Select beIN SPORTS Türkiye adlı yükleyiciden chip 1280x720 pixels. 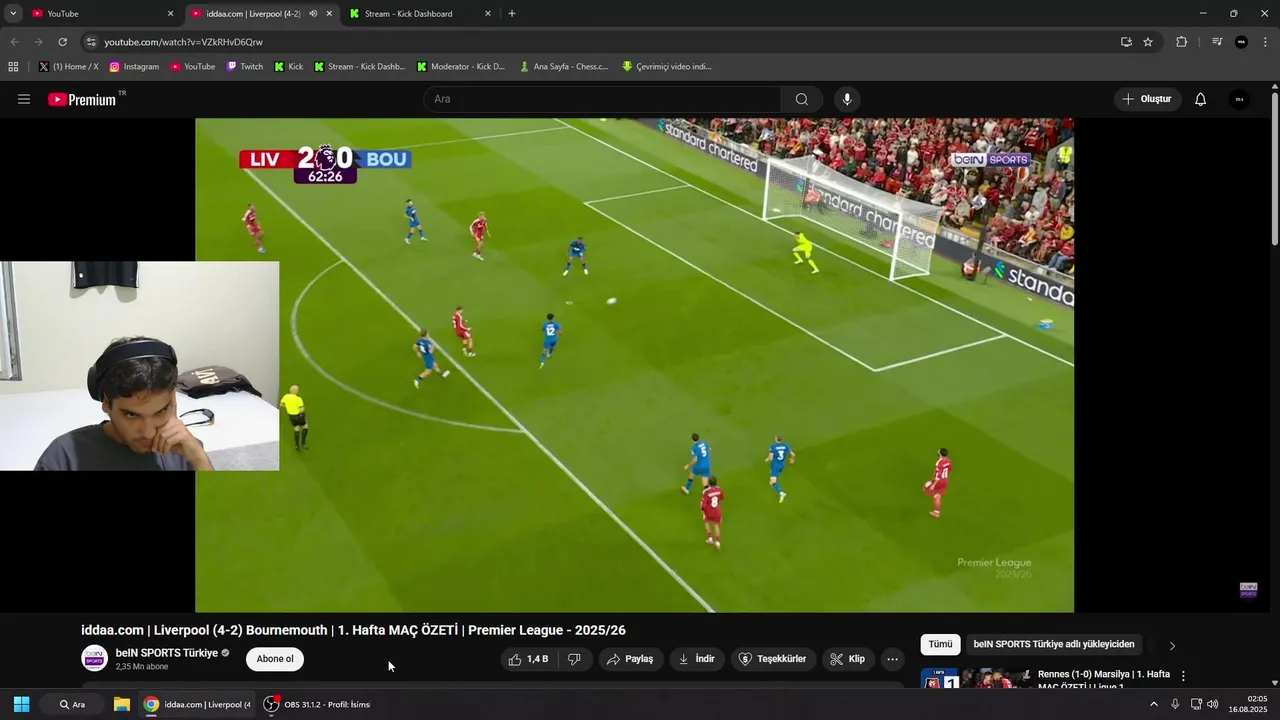[1054, 645]
